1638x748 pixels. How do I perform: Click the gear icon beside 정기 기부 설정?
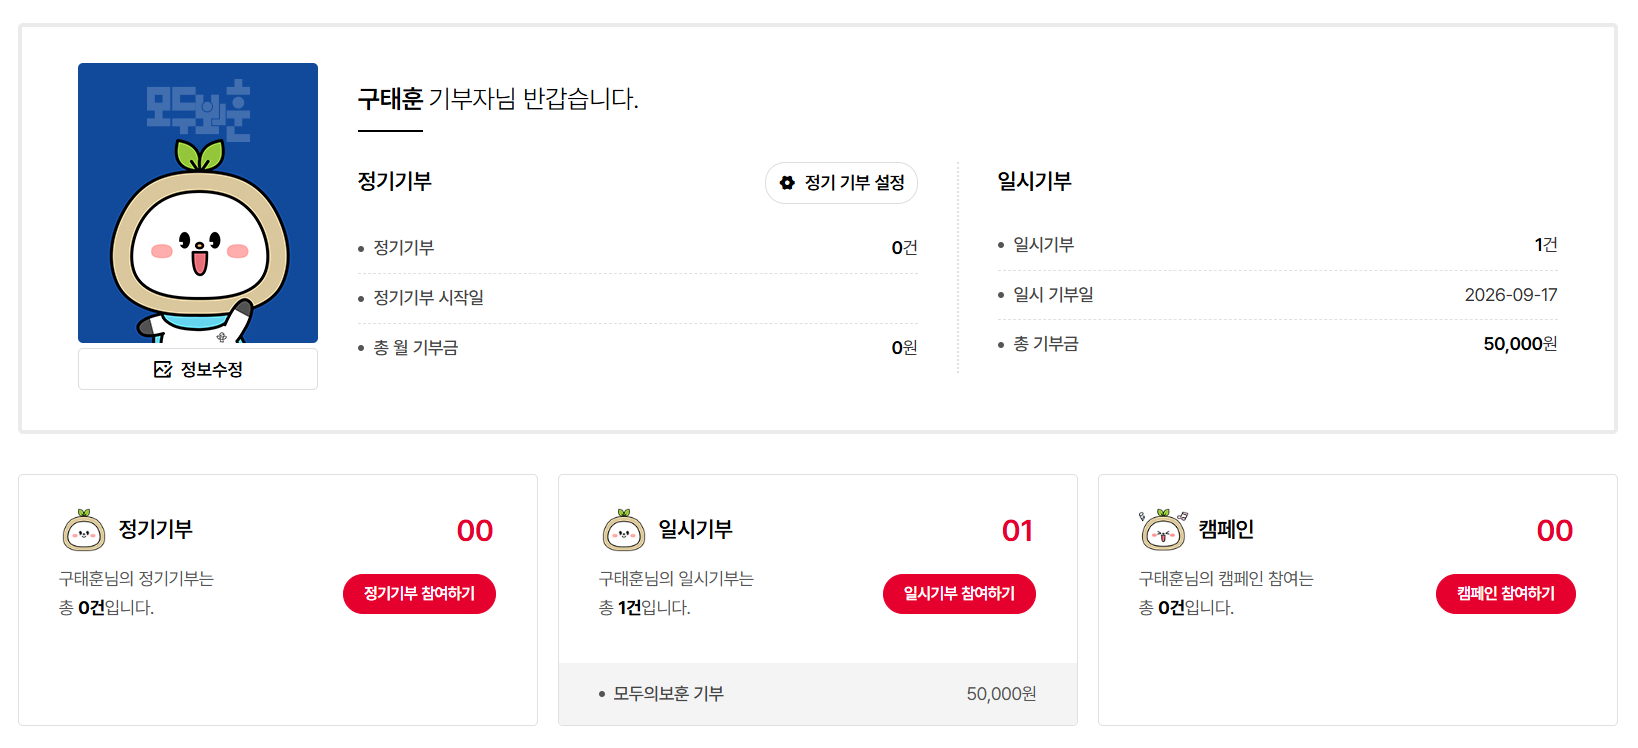click(787, 183)
